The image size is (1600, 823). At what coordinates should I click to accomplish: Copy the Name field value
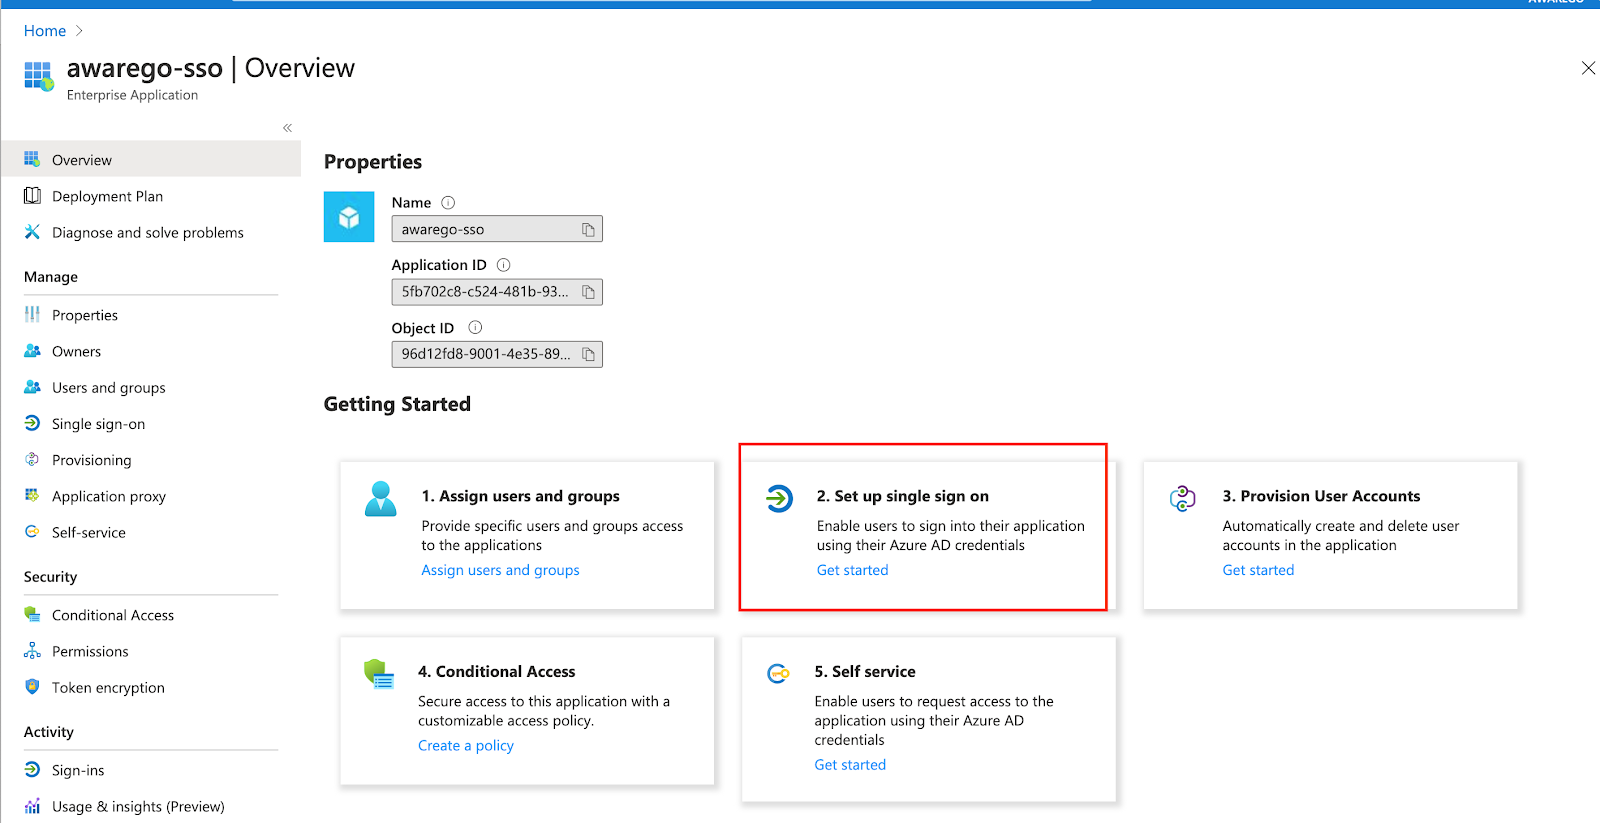coord(588,230)
